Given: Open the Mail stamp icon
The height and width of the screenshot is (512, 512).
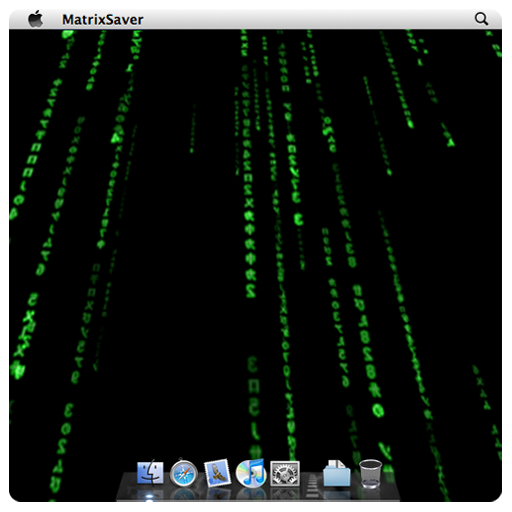Looking at the screenshot, I should (217, 473).
